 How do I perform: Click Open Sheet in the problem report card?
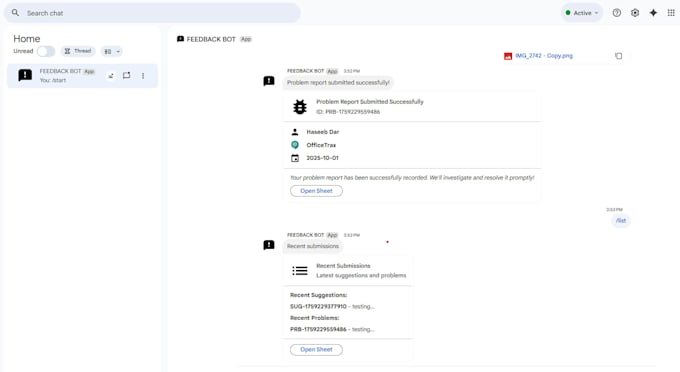[x=316, y=191]
